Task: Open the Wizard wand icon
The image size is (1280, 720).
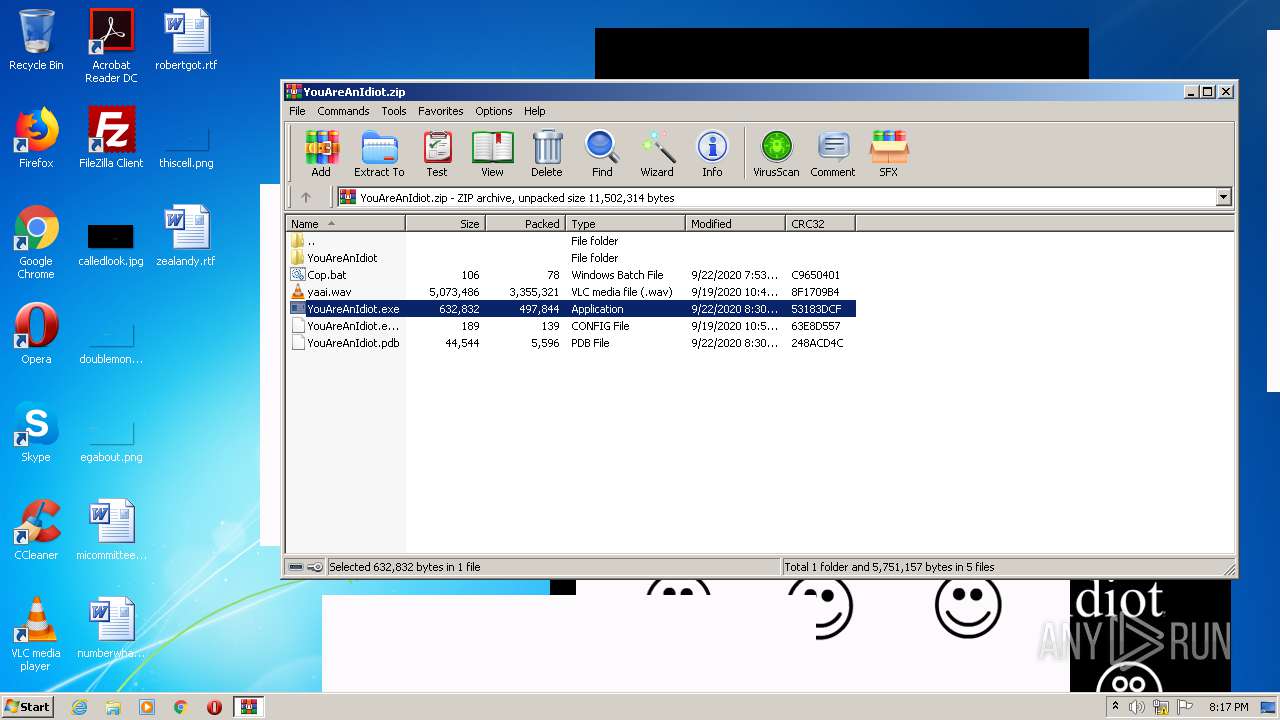Action: 657,154
